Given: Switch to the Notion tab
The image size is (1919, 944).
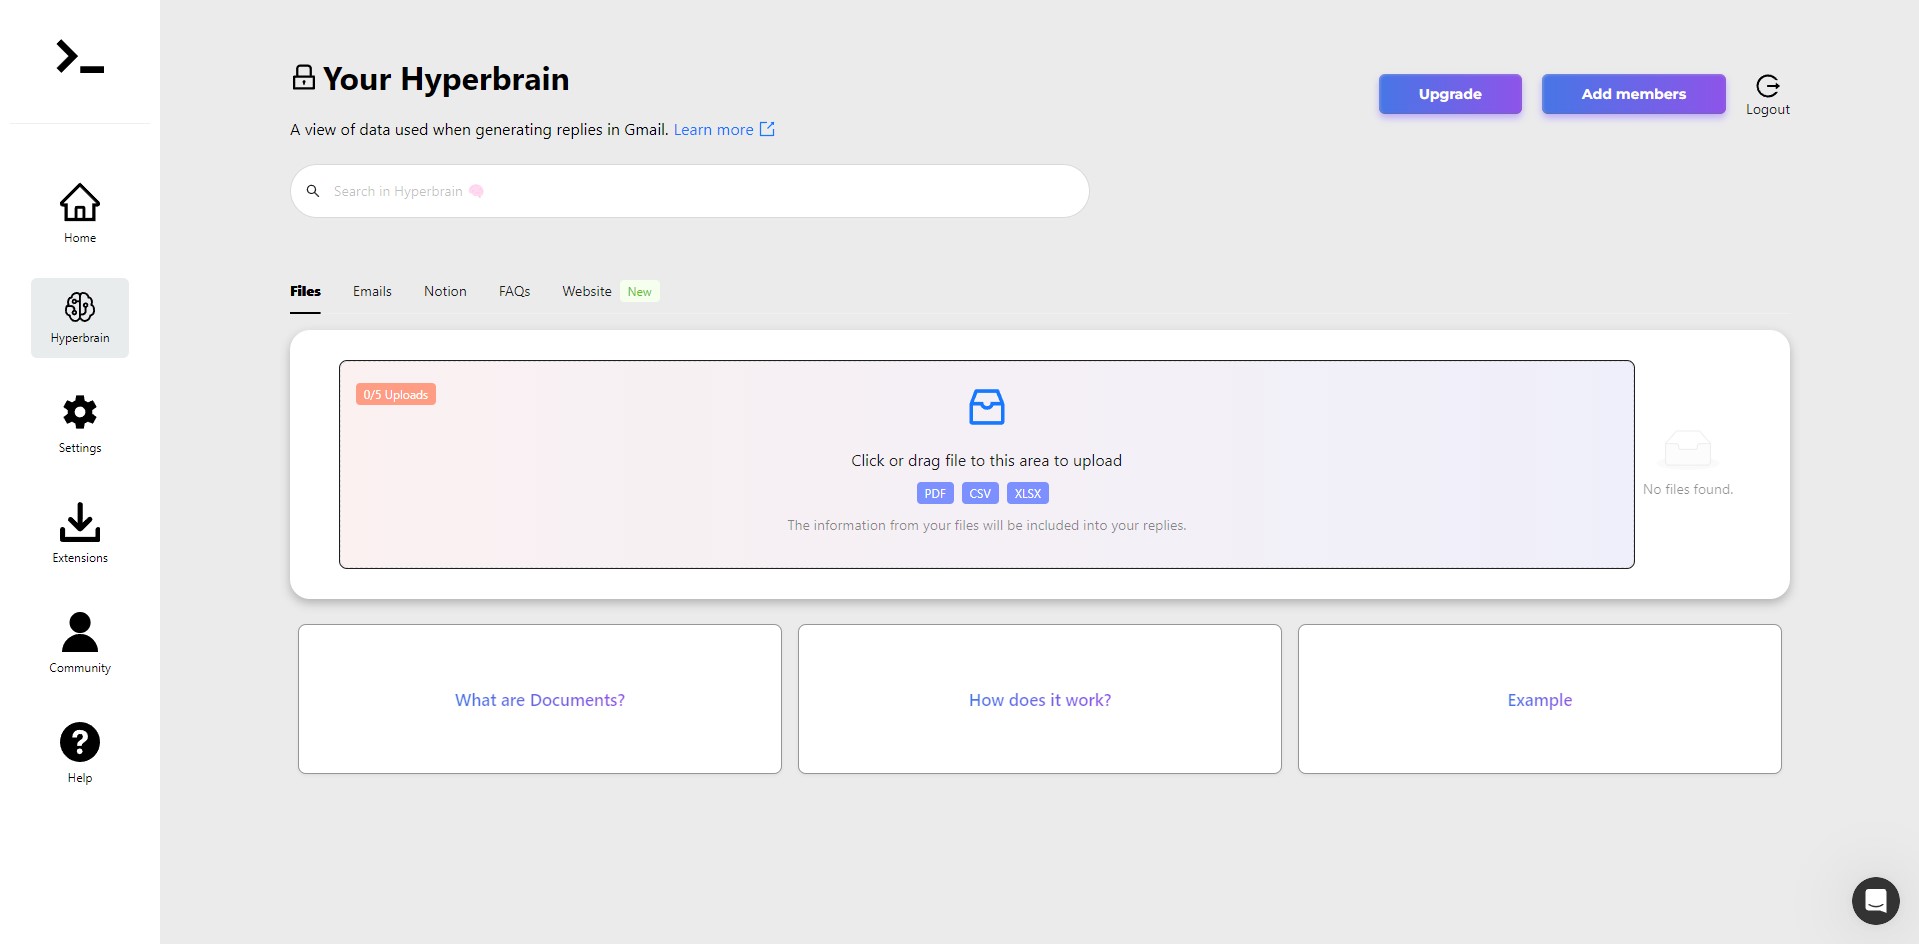Looking at the screenshot, I should click(445, 291).
